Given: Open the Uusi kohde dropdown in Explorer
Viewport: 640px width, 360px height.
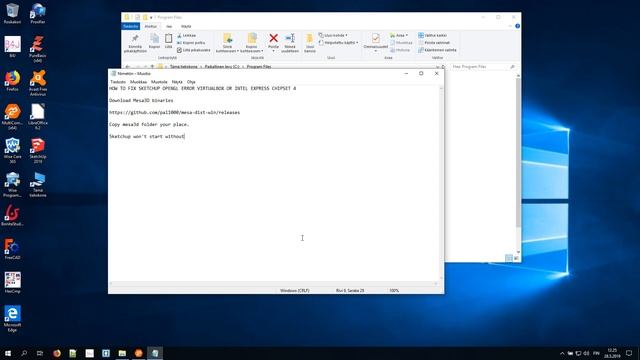Looking at the screenshot, I should tap(333, 36).
